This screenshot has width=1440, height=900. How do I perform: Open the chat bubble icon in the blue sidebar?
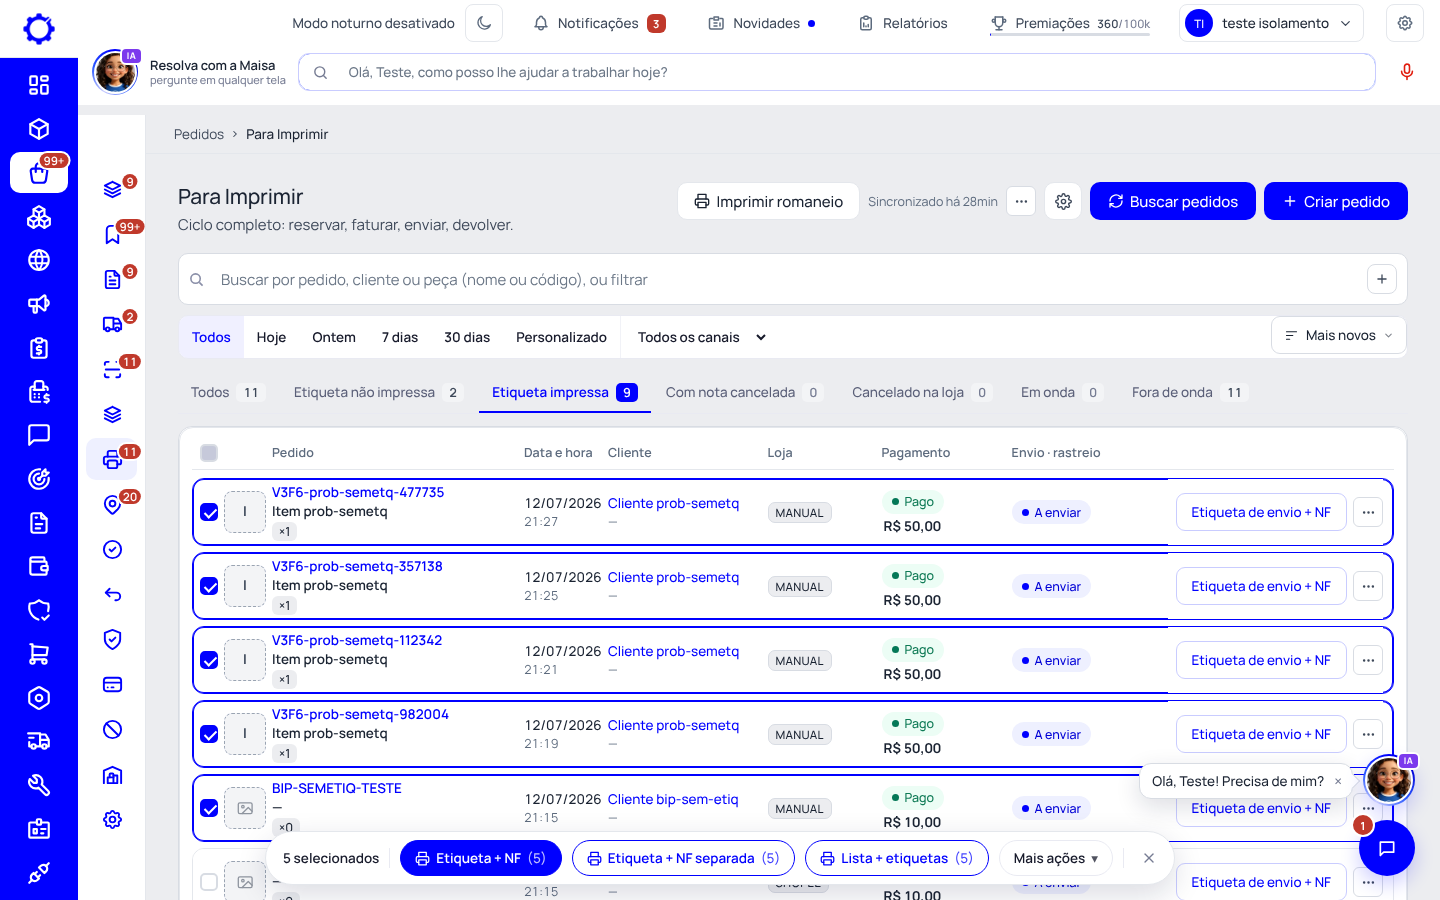point(39,435)
